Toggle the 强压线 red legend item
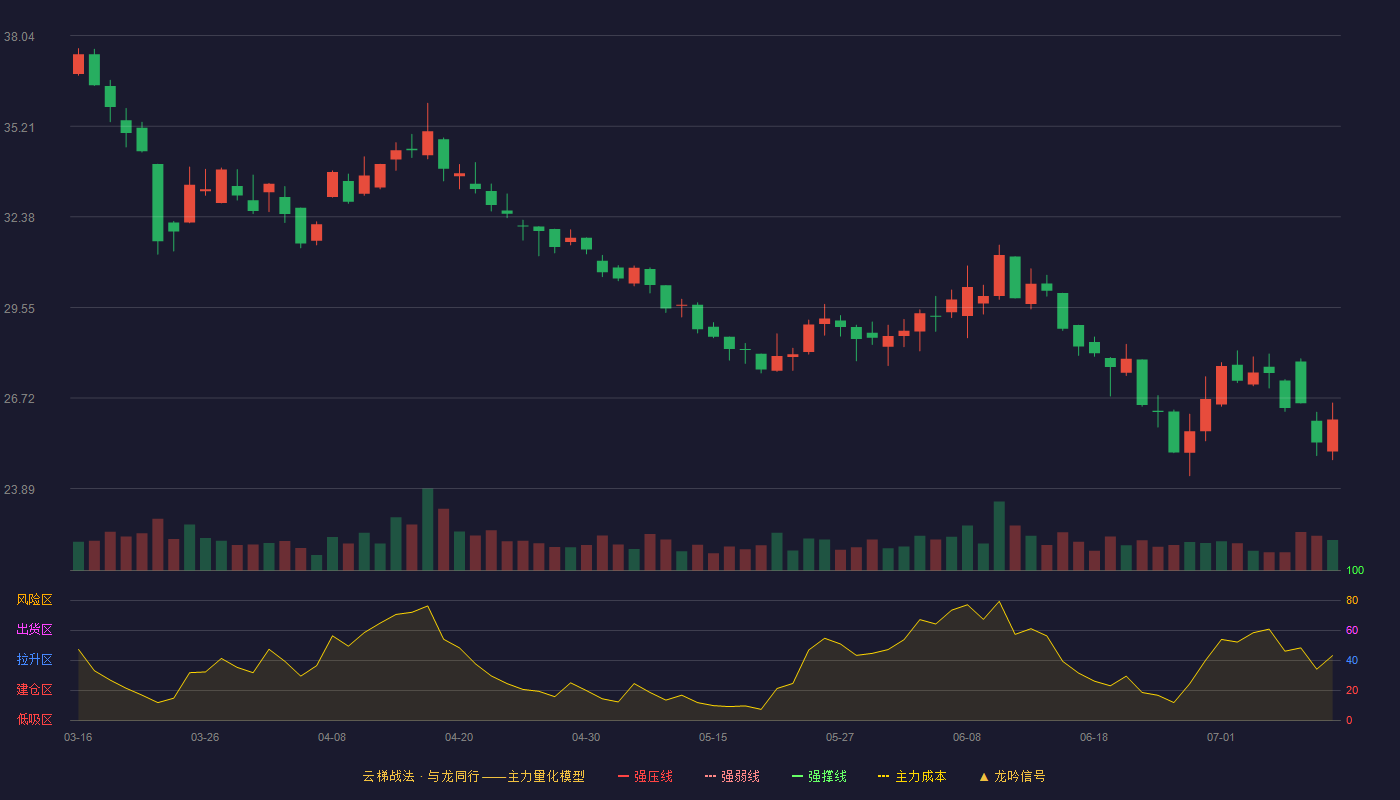This screenshot has height=800, width=1400. pos(645,776)
